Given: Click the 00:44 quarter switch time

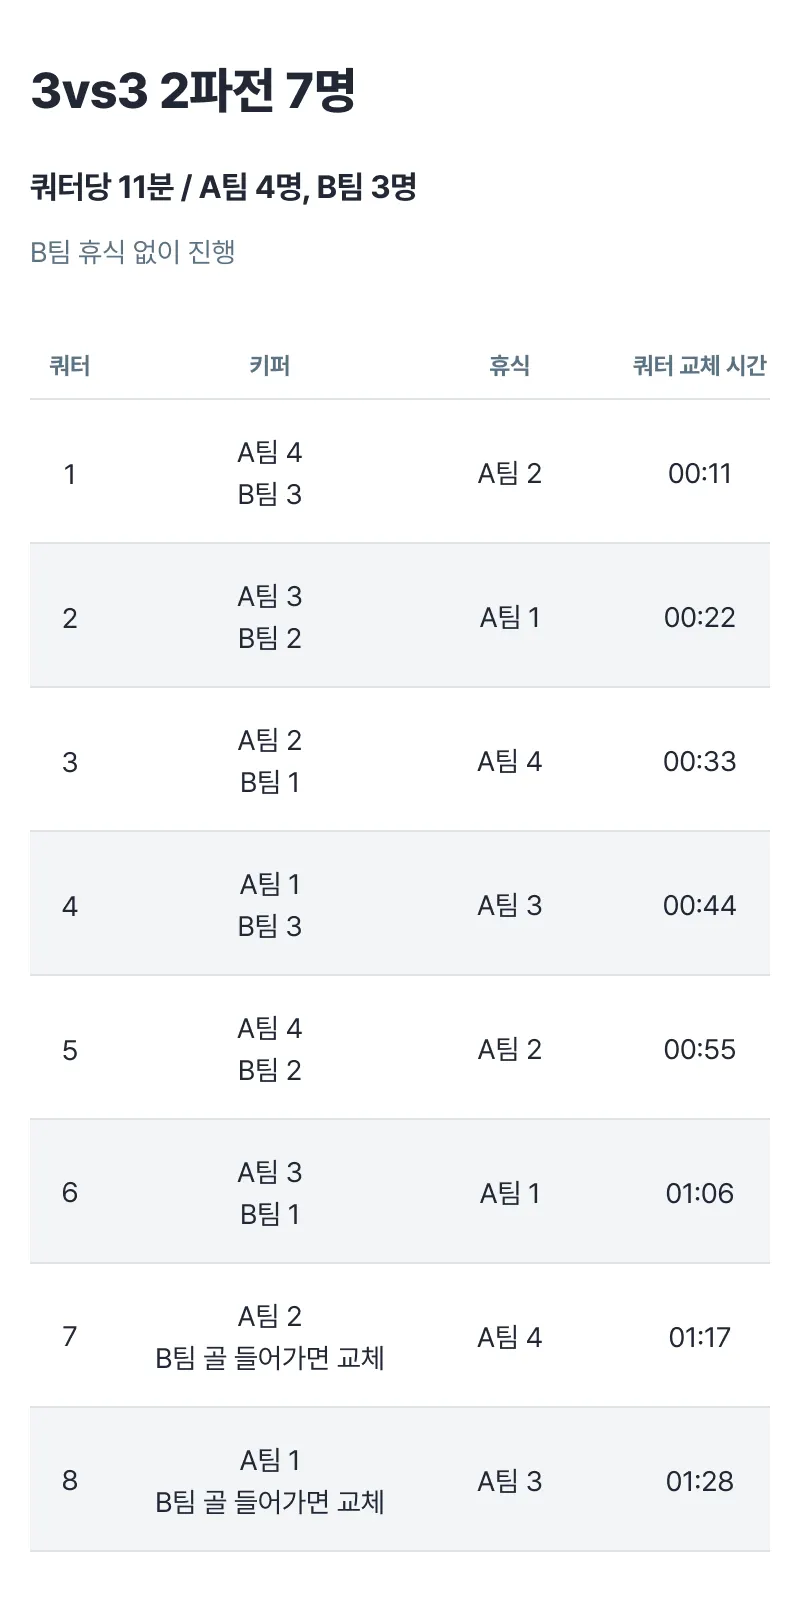Looking at the screenshot, I should click(x=700, y=905).
